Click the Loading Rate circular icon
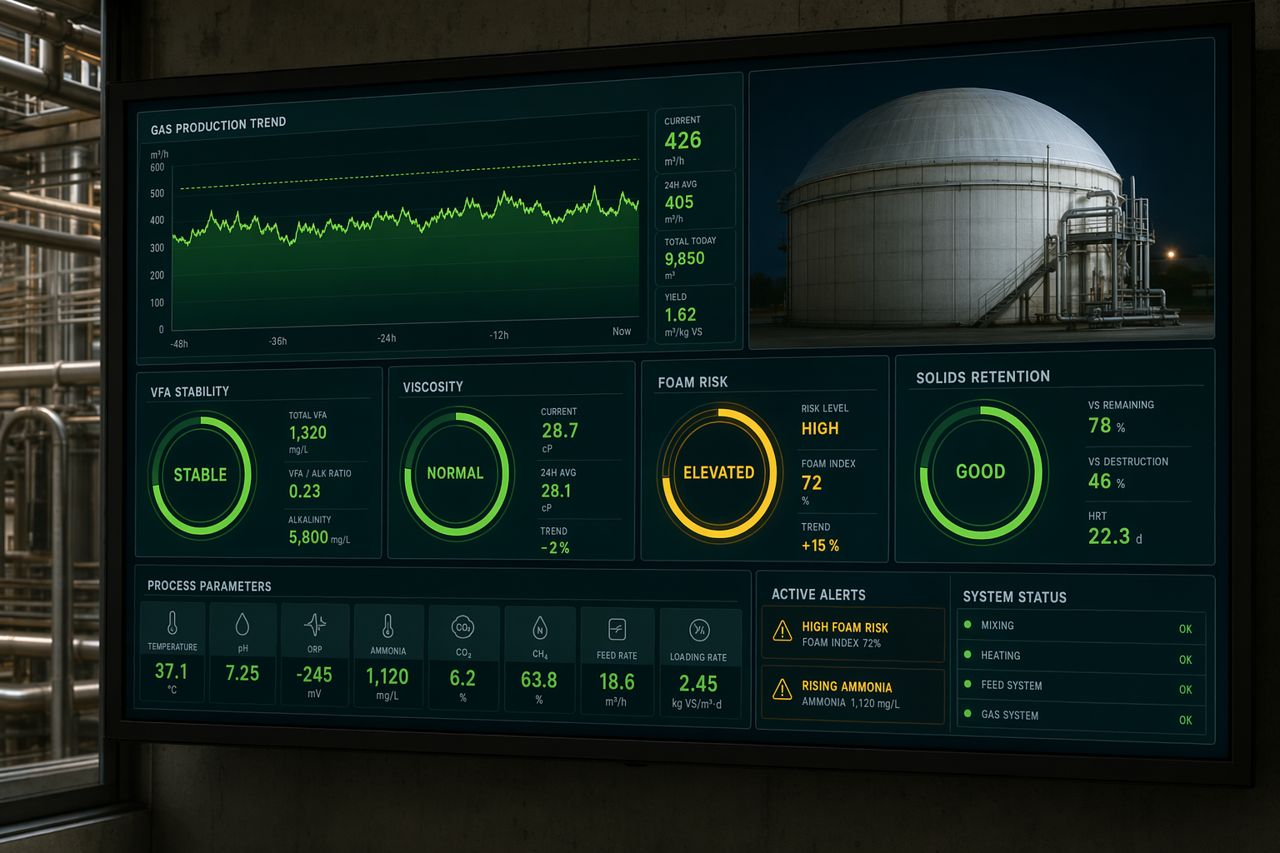This screenshot has width=1280, height=853. pyautogui.click(x=699, y=630)
